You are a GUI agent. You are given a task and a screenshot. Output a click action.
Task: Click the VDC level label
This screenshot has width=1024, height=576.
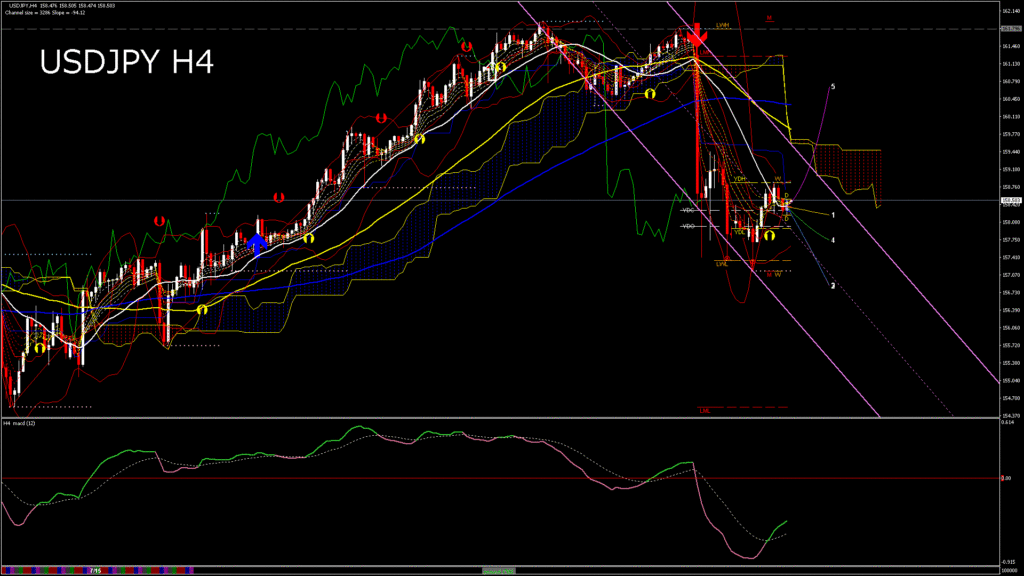pos(688,211)
